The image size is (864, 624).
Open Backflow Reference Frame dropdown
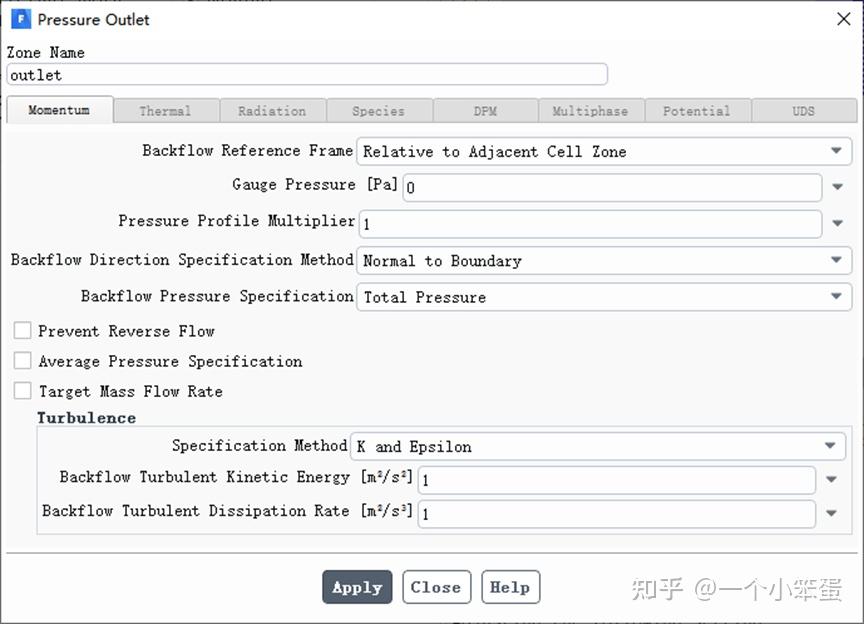[836, 151]
